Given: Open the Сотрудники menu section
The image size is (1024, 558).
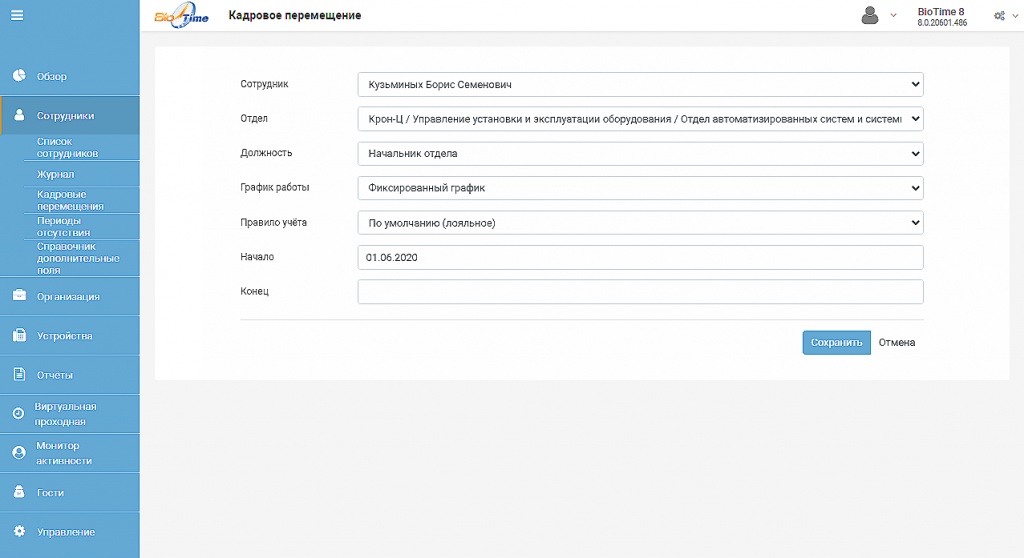Looking at the screenshot, I should point(70,116).
